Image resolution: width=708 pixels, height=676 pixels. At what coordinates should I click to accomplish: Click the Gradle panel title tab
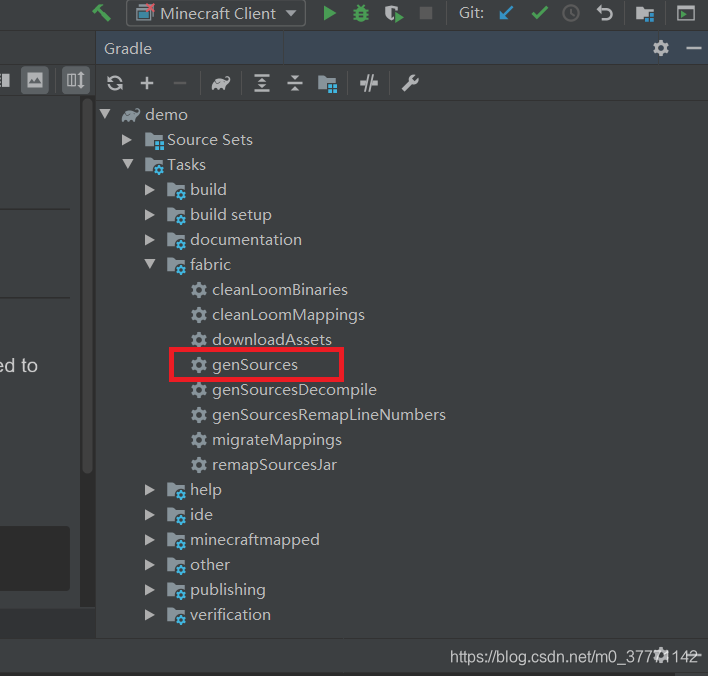128,48
